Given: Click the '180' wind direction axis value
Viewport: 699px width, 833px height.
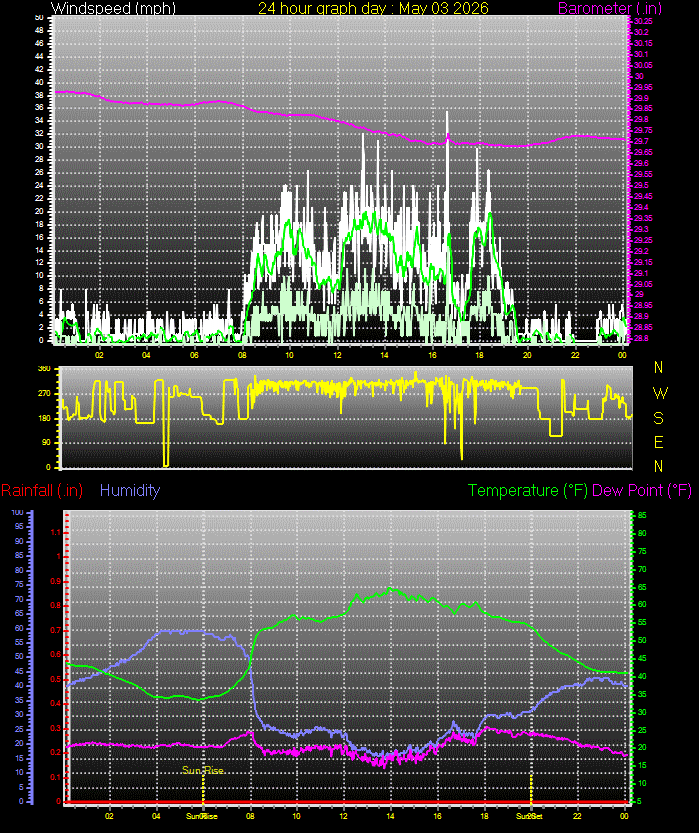Looking at the screenshot, I should [44, 418].
